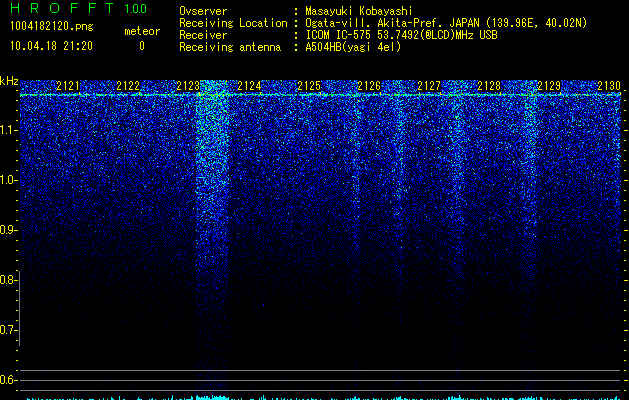Click the 2130 time marker
Screen dimensions: 629x400
[x=609, y=86]
